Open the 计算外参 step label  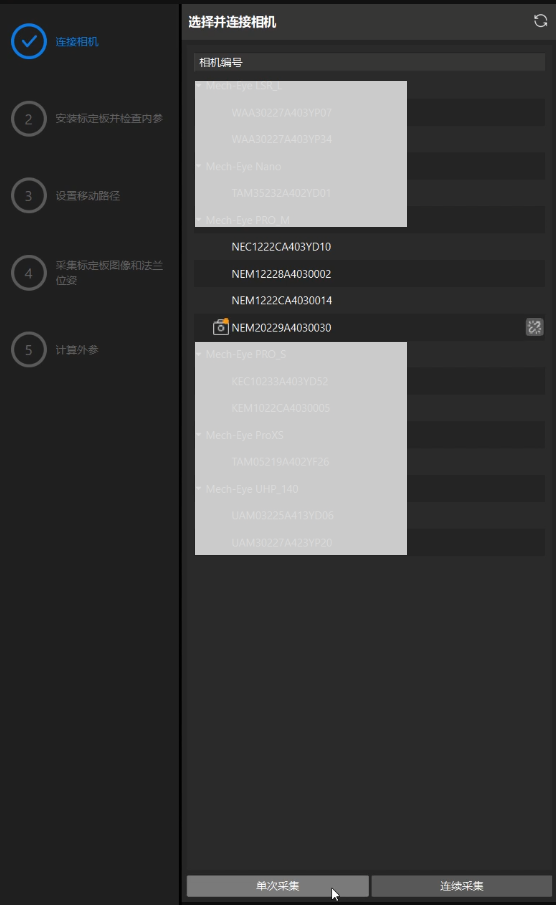(77, 350)
